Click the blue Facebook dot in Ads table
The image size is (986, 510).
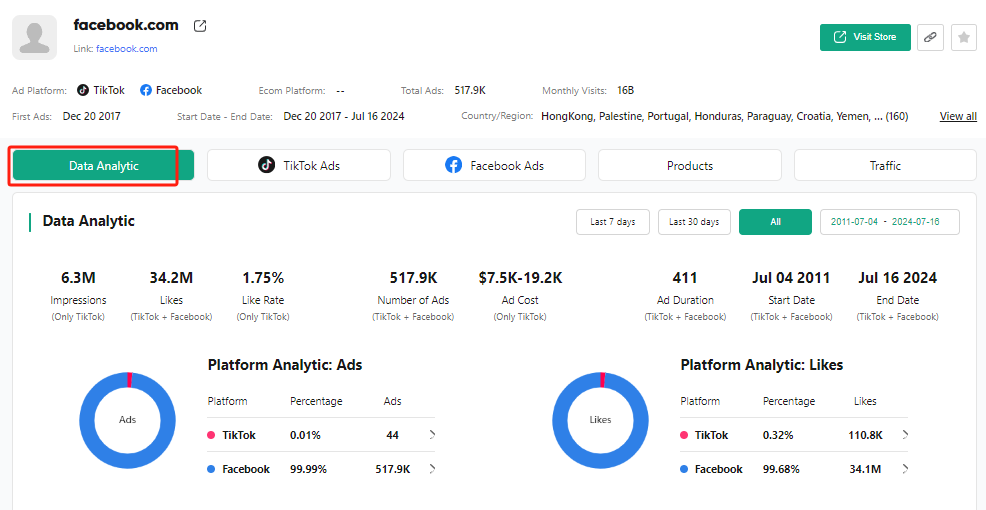click(x=211, y=469)
